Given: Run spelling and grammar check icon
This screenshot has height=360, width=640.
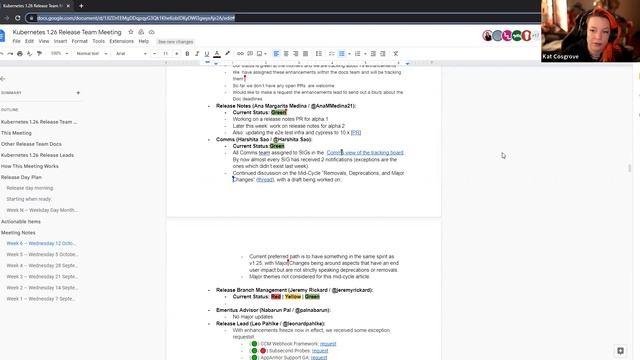Looking at the screenshot, I should point(29,53).
